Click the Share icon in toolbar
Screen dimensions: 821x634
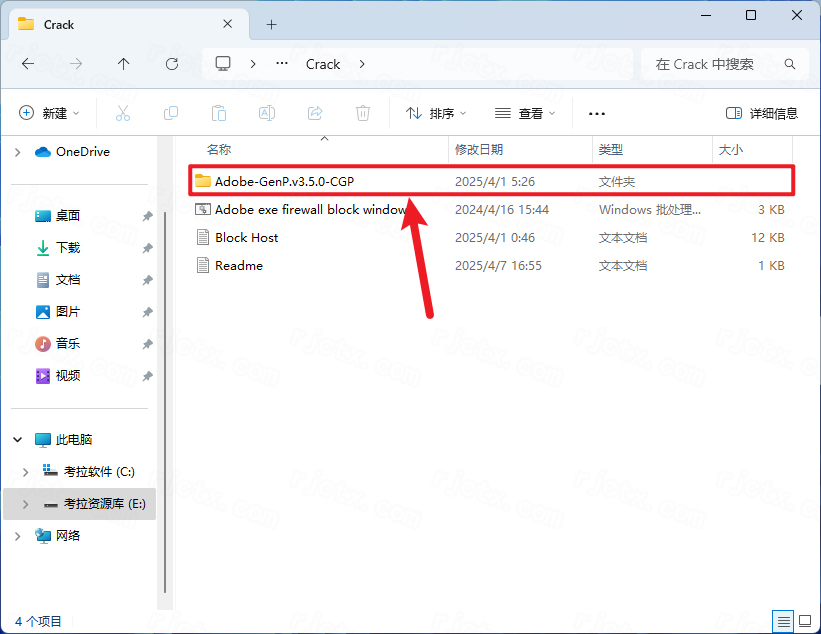pos(315,113)
